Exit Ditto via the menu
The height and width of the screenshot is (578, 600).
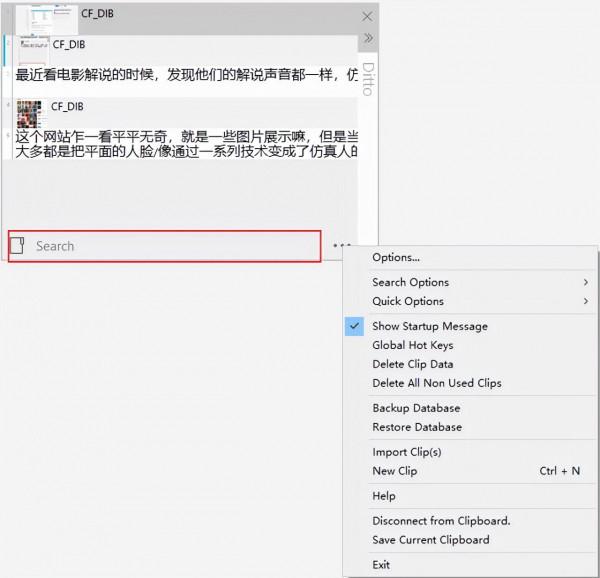pyautogui.click(x=470, y=565)
